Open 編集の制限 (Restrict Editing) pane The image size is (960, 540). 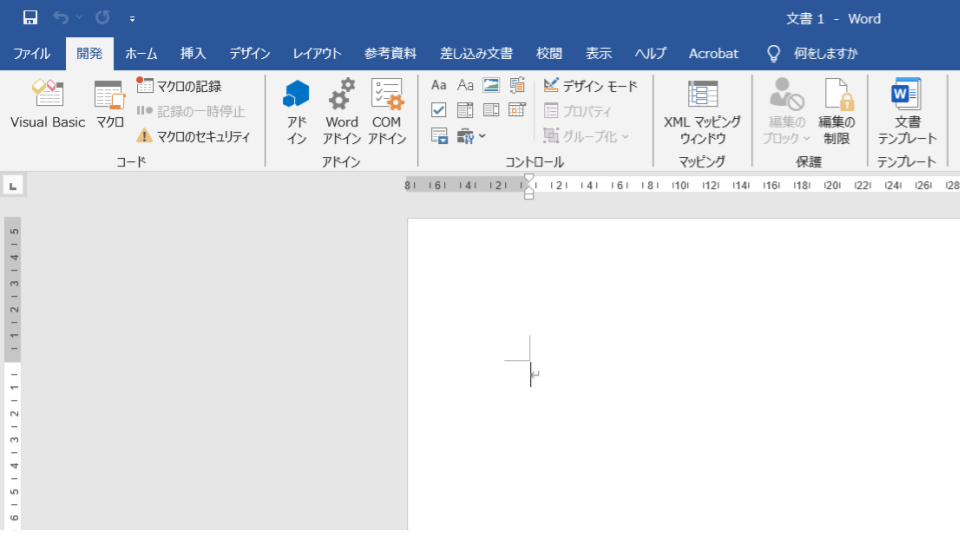[x=836, y=111]
